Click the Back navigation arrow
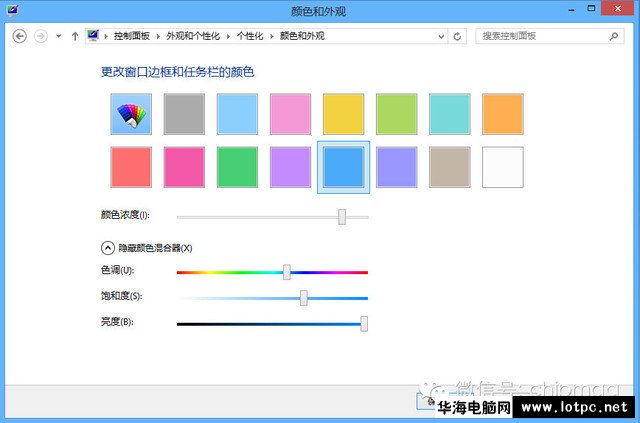The image size is (640, 423). coord(20,36)
